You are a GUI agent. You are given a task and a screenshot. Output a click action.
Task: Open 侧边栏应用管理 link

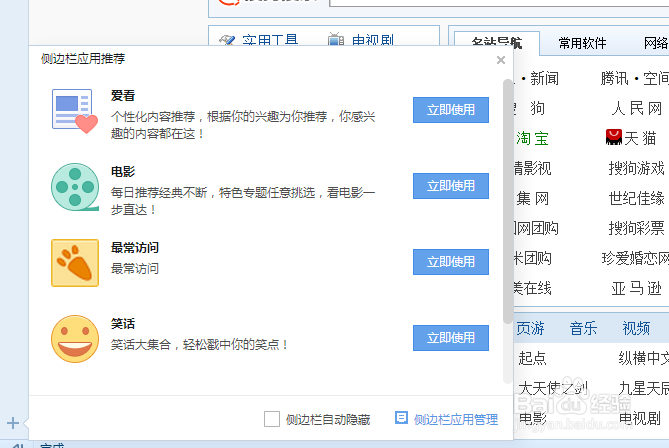(x=456, y=419)
